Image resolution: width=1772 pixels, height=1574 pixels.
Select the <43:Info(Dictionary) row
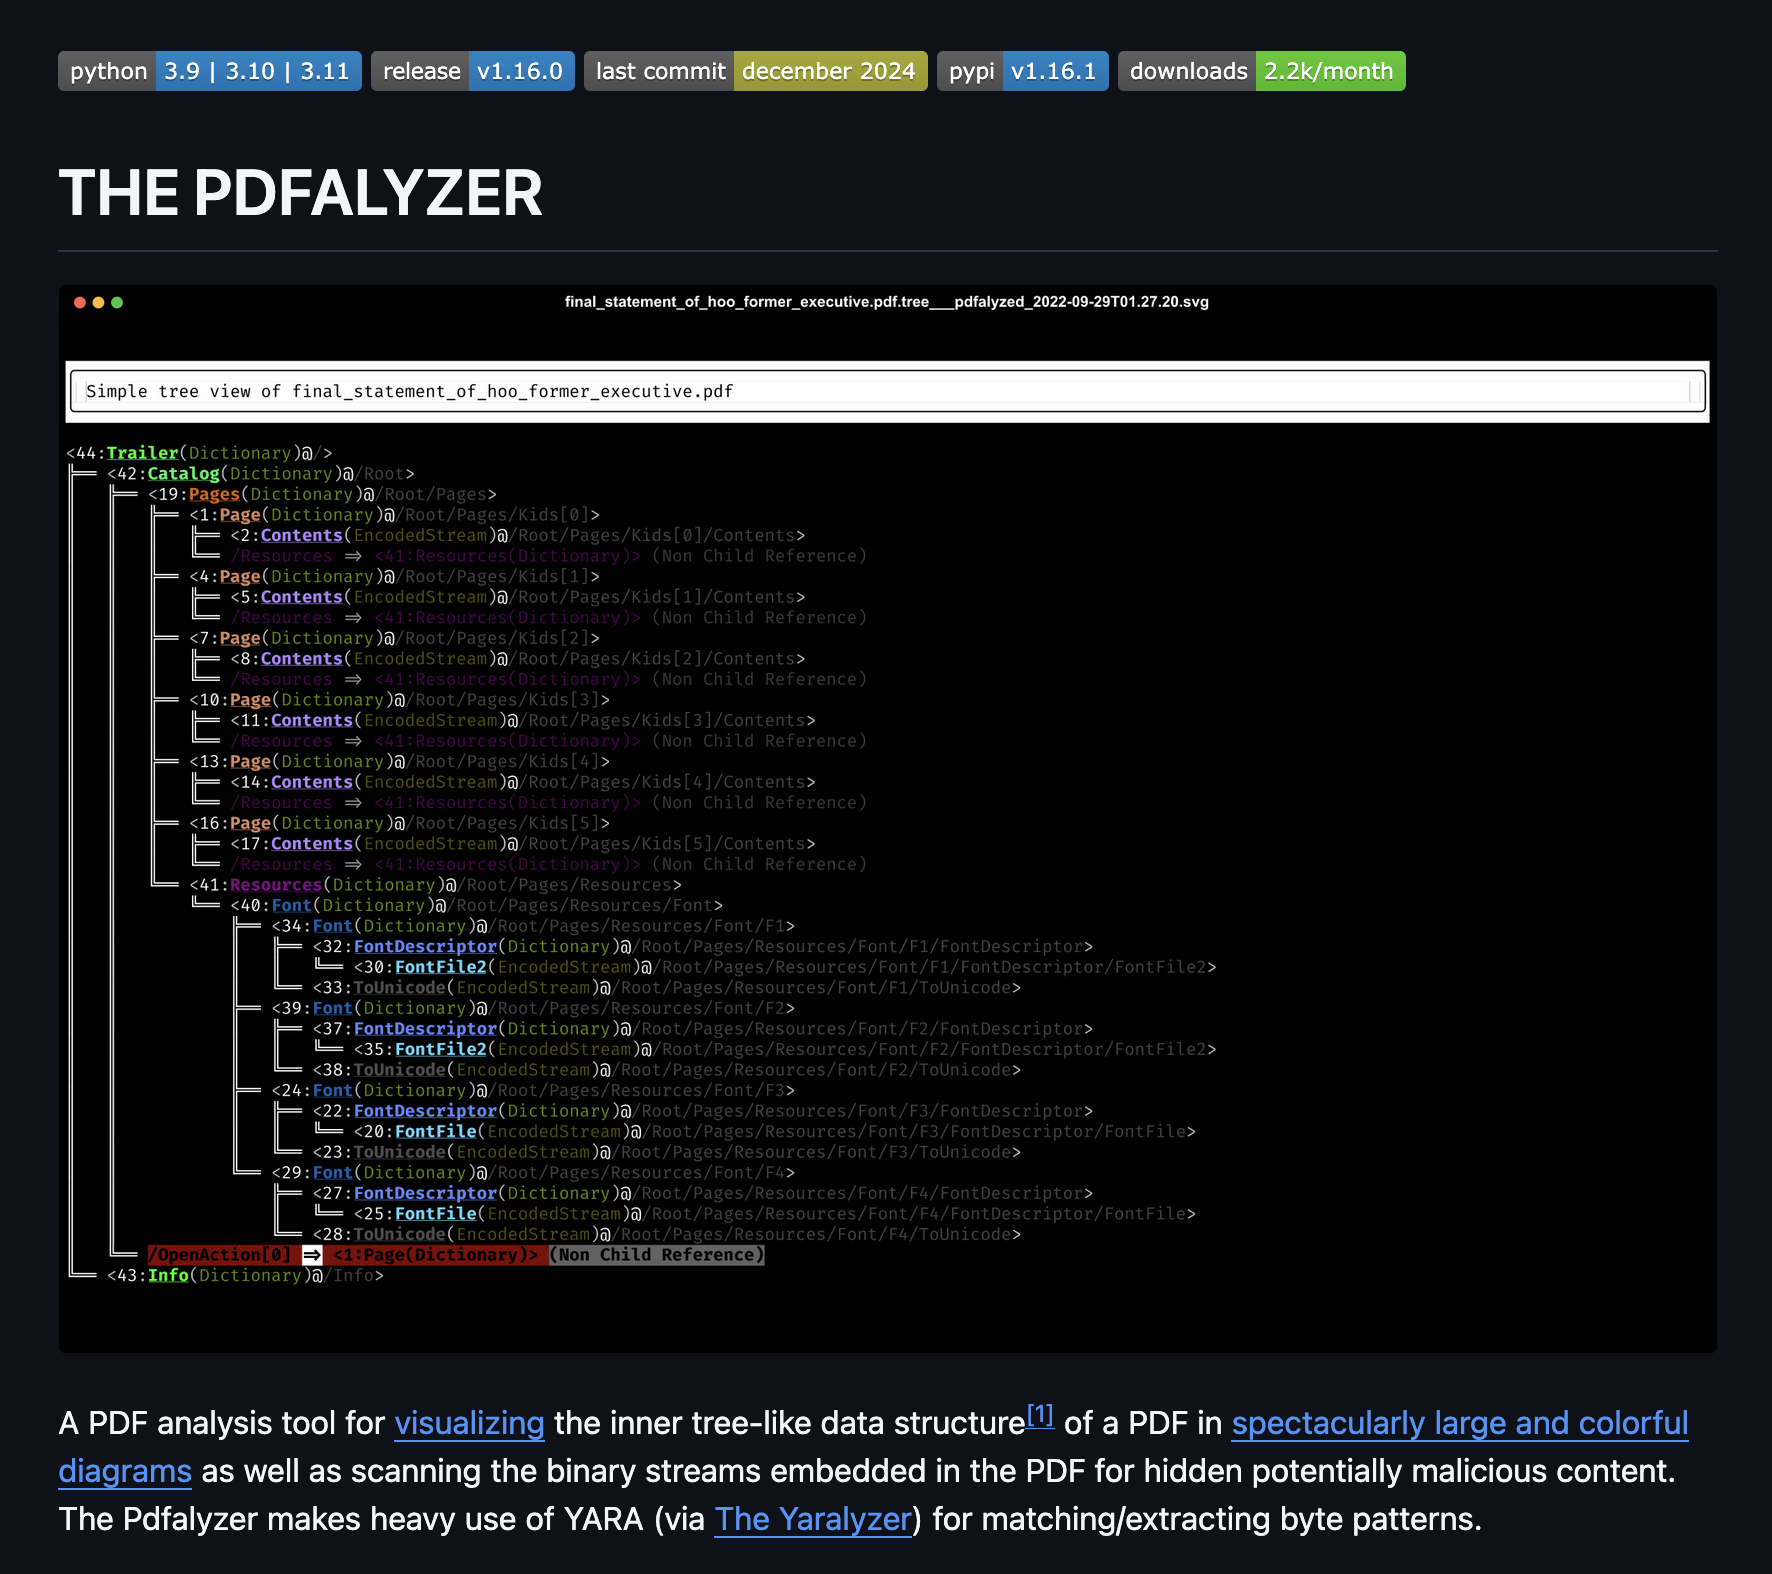[x=246, y=1275]
